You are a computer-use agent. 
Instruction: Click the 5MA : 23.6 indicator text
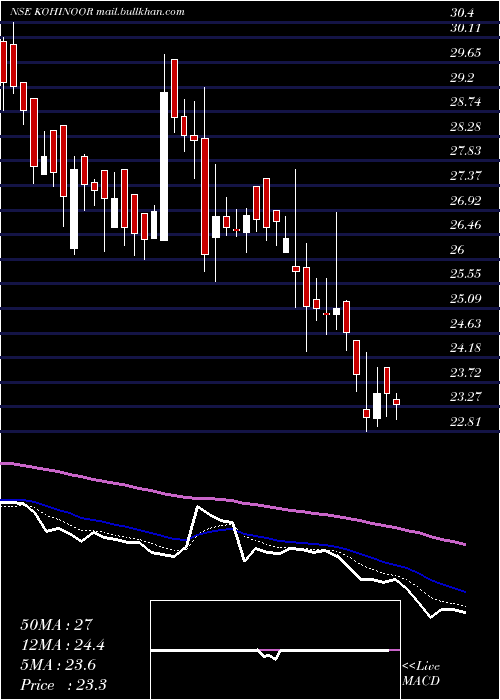click(58, 665)
